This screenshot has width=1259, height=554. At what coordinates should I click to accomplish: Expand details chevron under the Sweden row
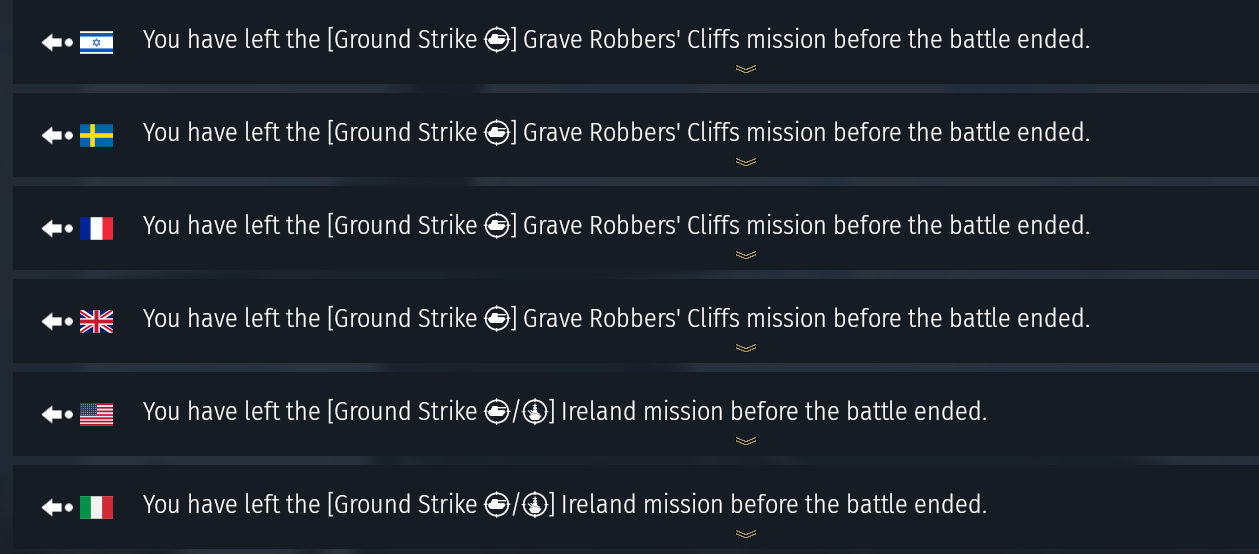(x=745, y=162)
